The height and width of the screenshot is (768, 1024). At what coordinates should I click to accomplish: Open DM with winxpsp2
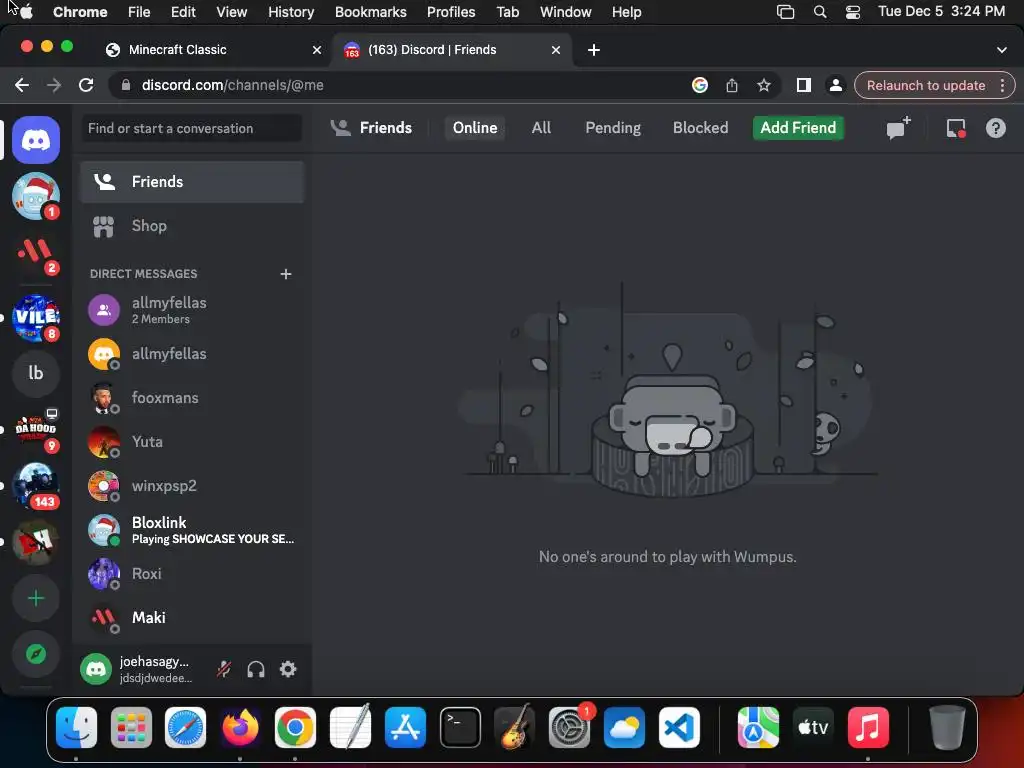(192, 486)
